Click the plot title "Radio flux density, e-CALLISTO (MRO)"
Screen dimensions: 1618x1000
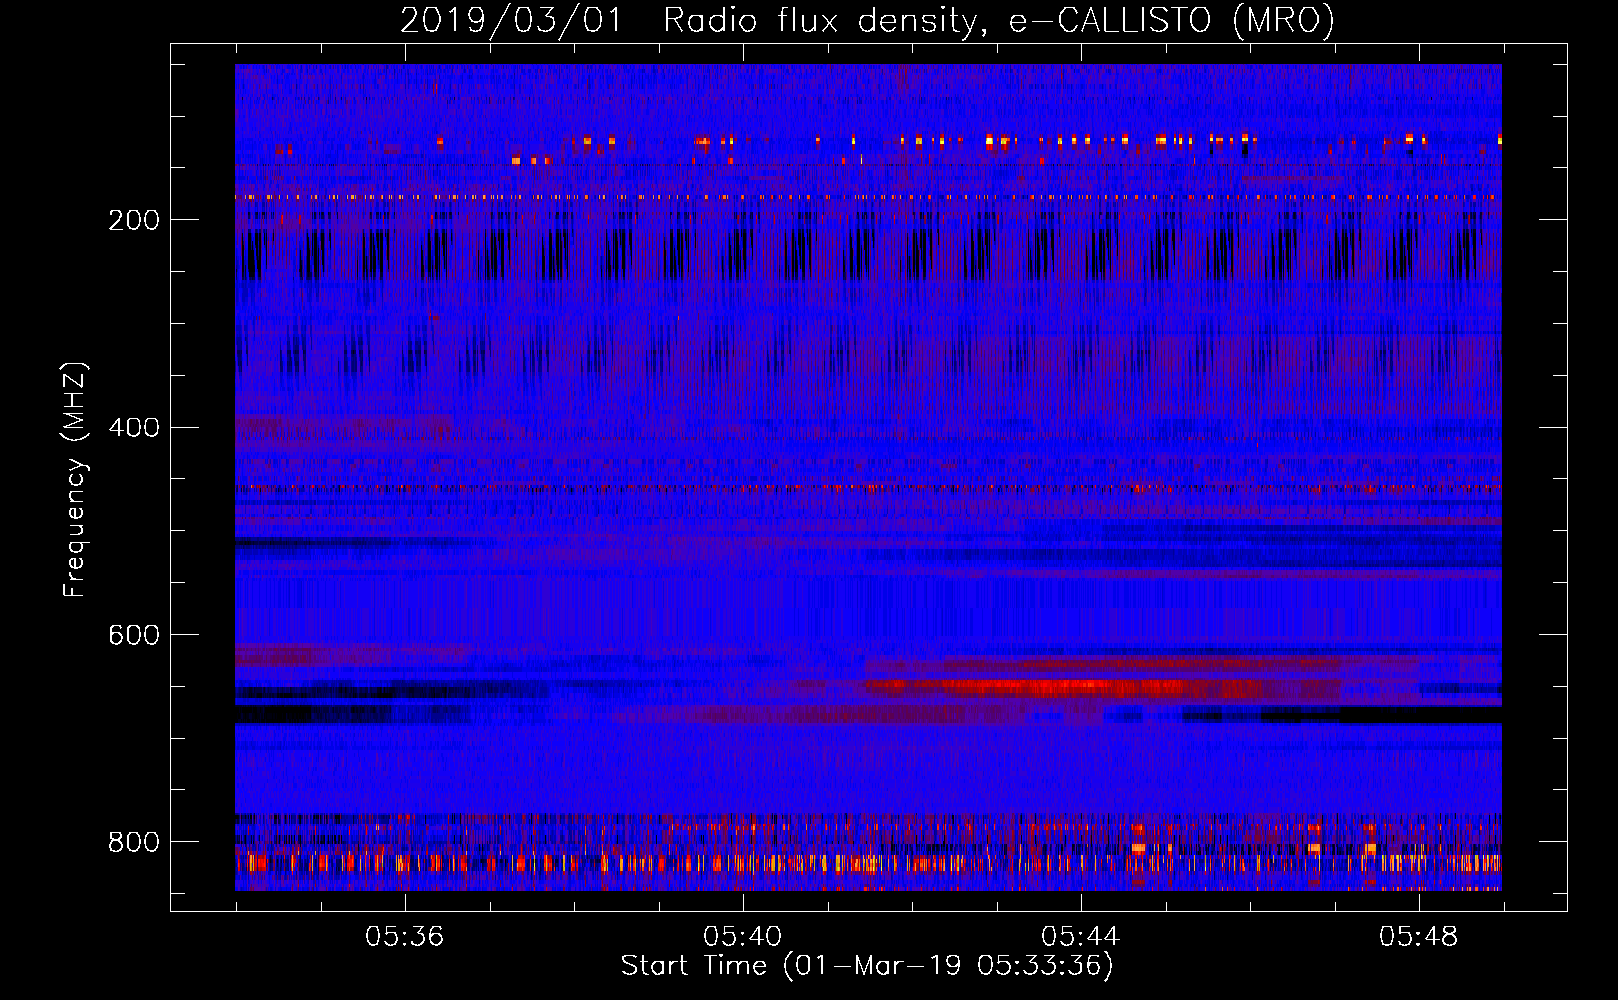(998, 21)
